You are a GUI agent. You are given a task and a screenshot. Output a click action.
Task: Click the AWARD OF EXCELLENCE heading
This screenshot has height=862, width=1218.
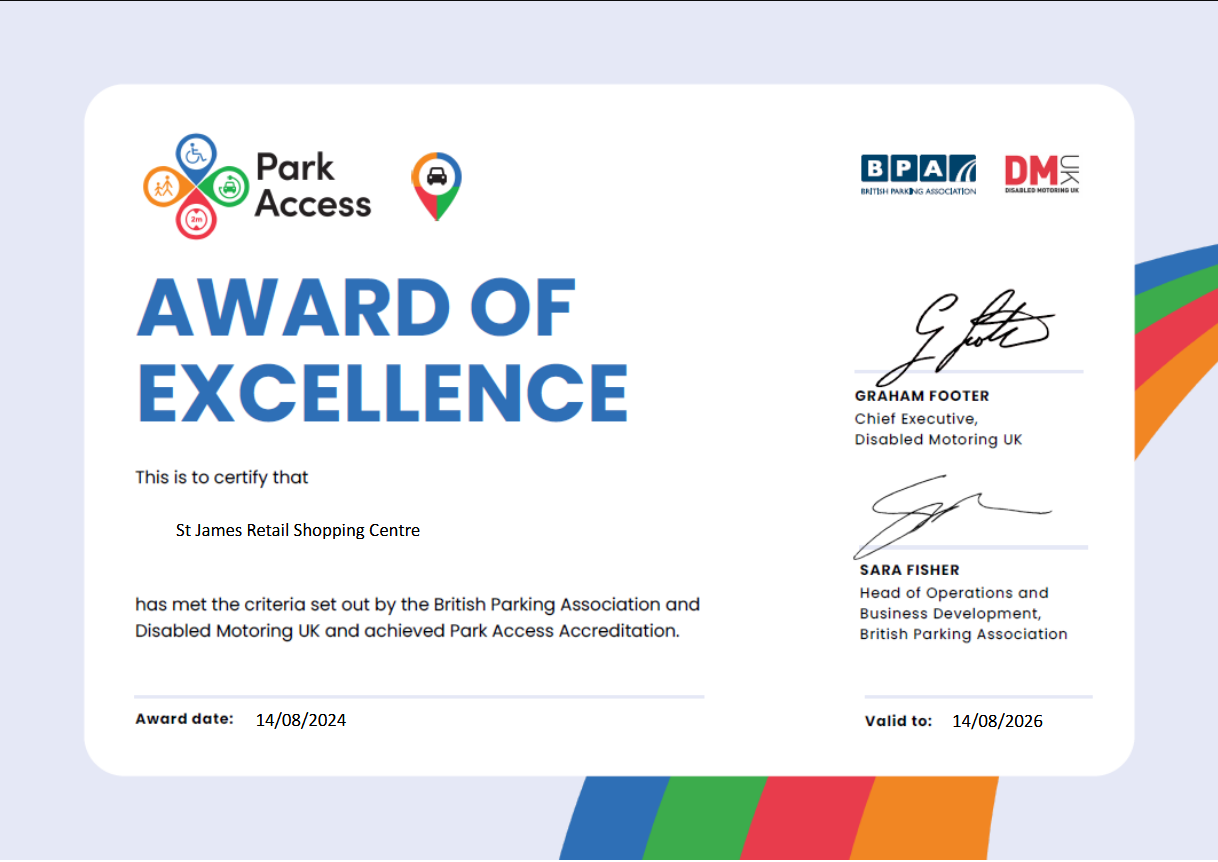pyautogui.click(x=382, y=348)
